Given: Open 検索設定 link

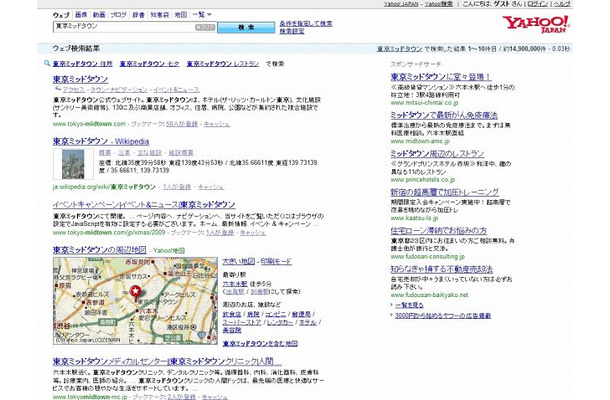Looking at the screenshot, I should click(292, 31).
